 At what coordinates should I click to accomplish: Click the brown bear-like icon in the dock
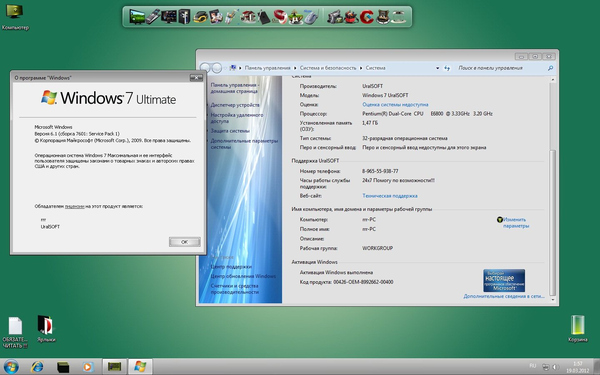click(382, 17)
